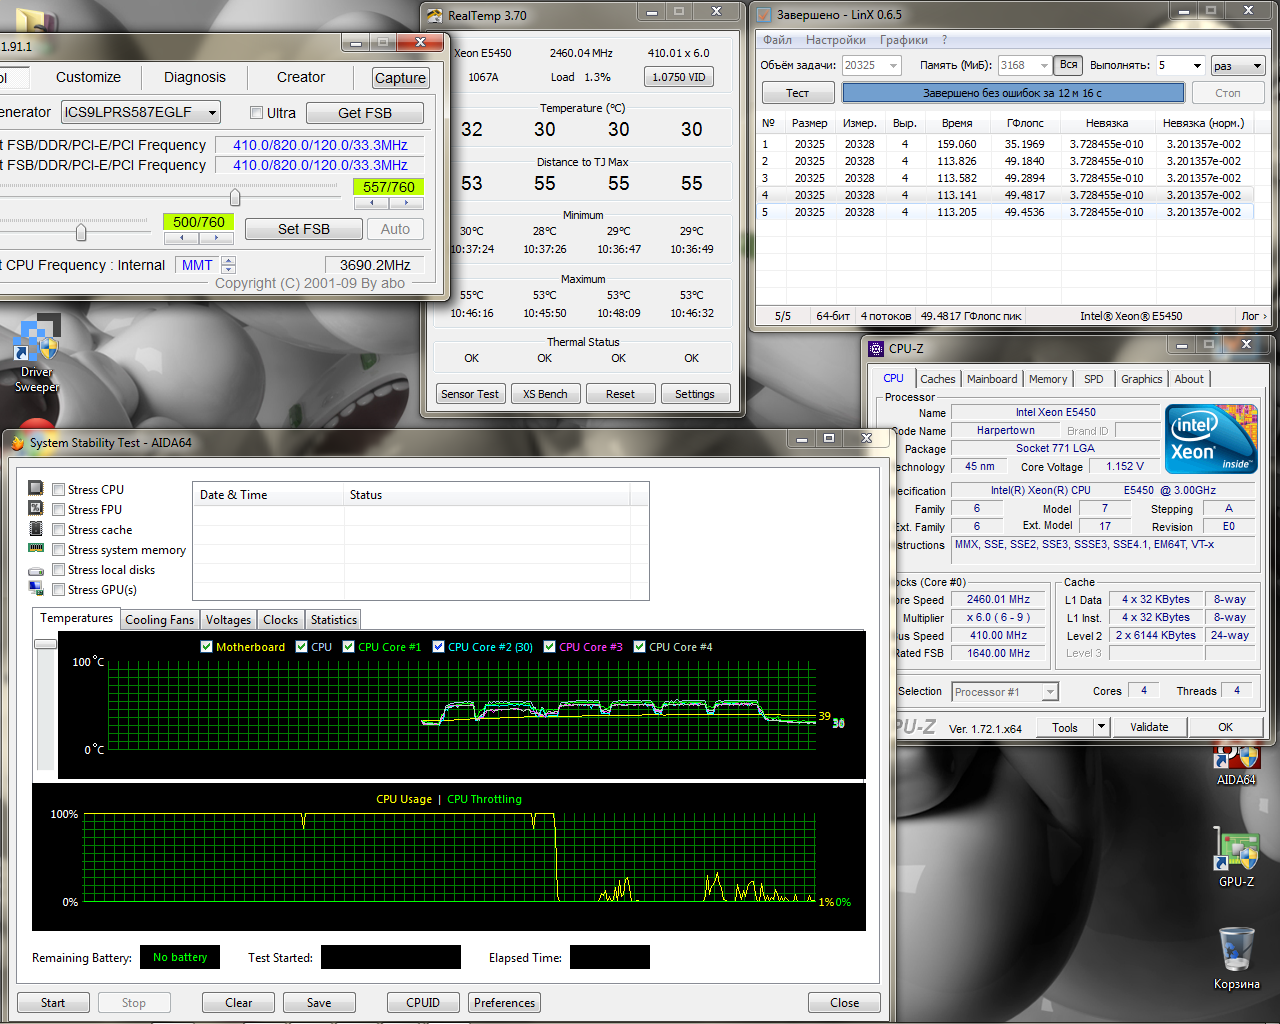Uncheck CPU Core #4 in graph legend

click(x=639, y=647)
